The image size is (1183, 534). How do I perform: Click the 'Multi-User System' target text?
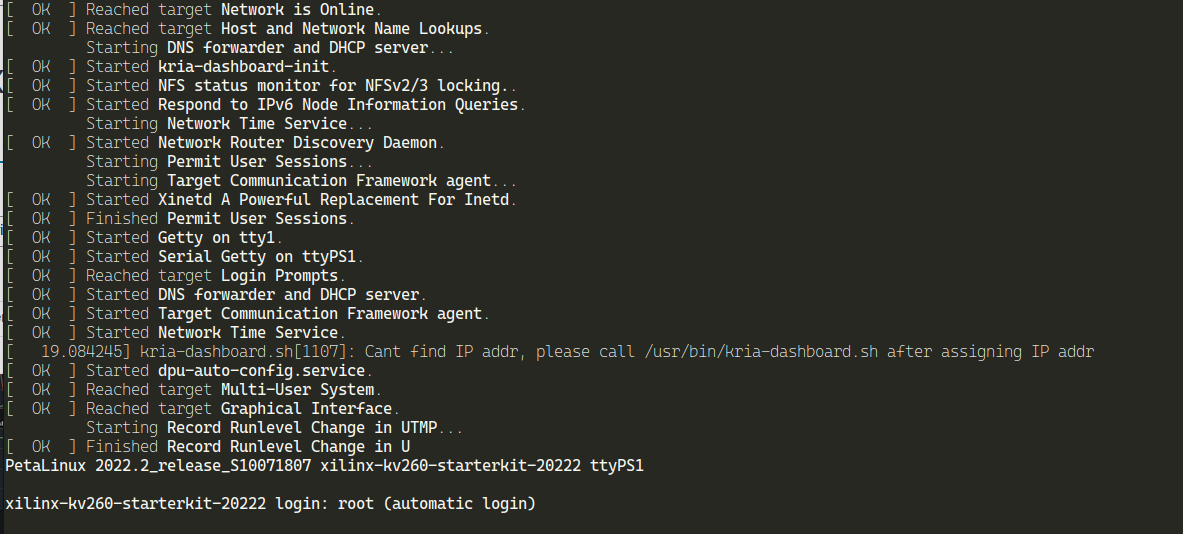[x=300, y=390]
